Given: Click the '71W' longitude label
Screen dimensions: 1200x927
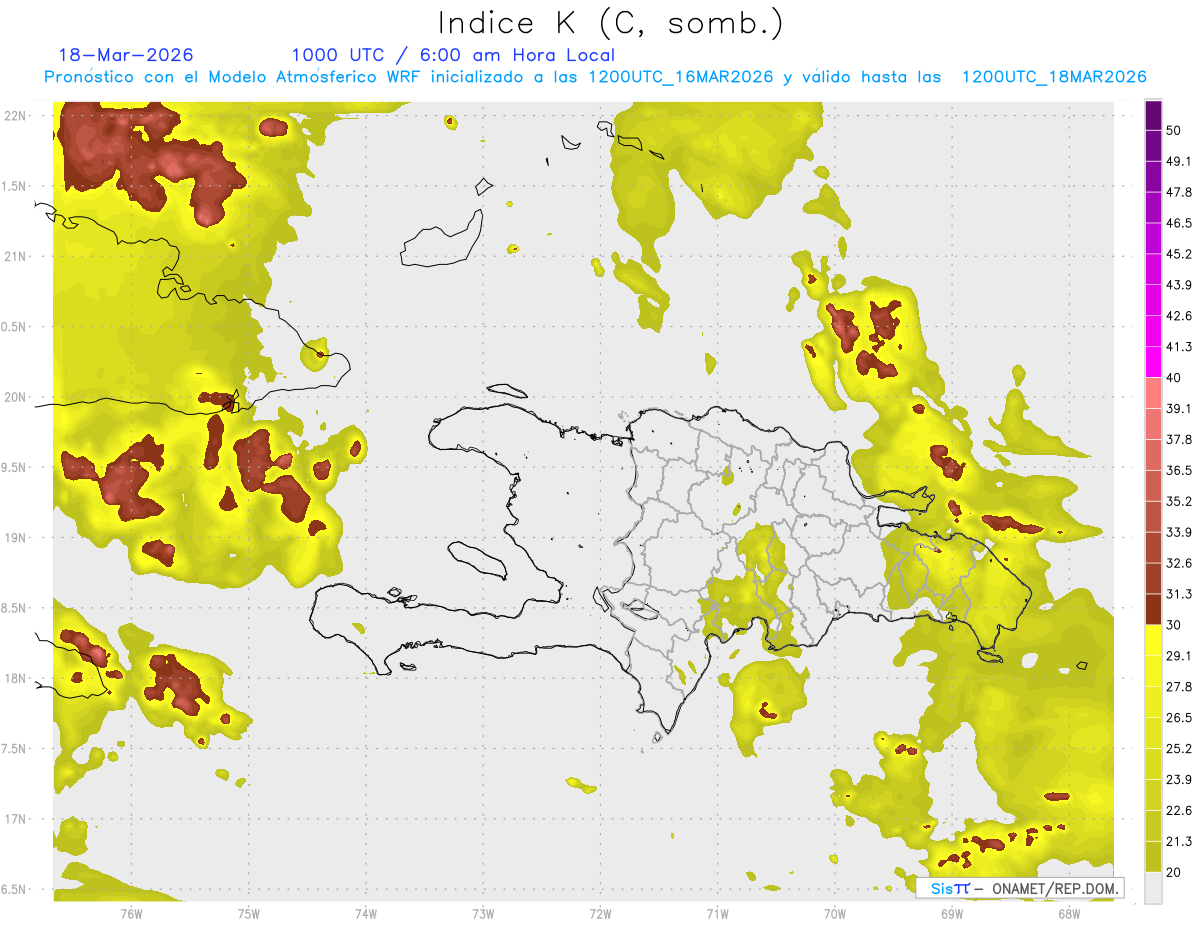Looking at the screenshot, I should pos(717,913).
